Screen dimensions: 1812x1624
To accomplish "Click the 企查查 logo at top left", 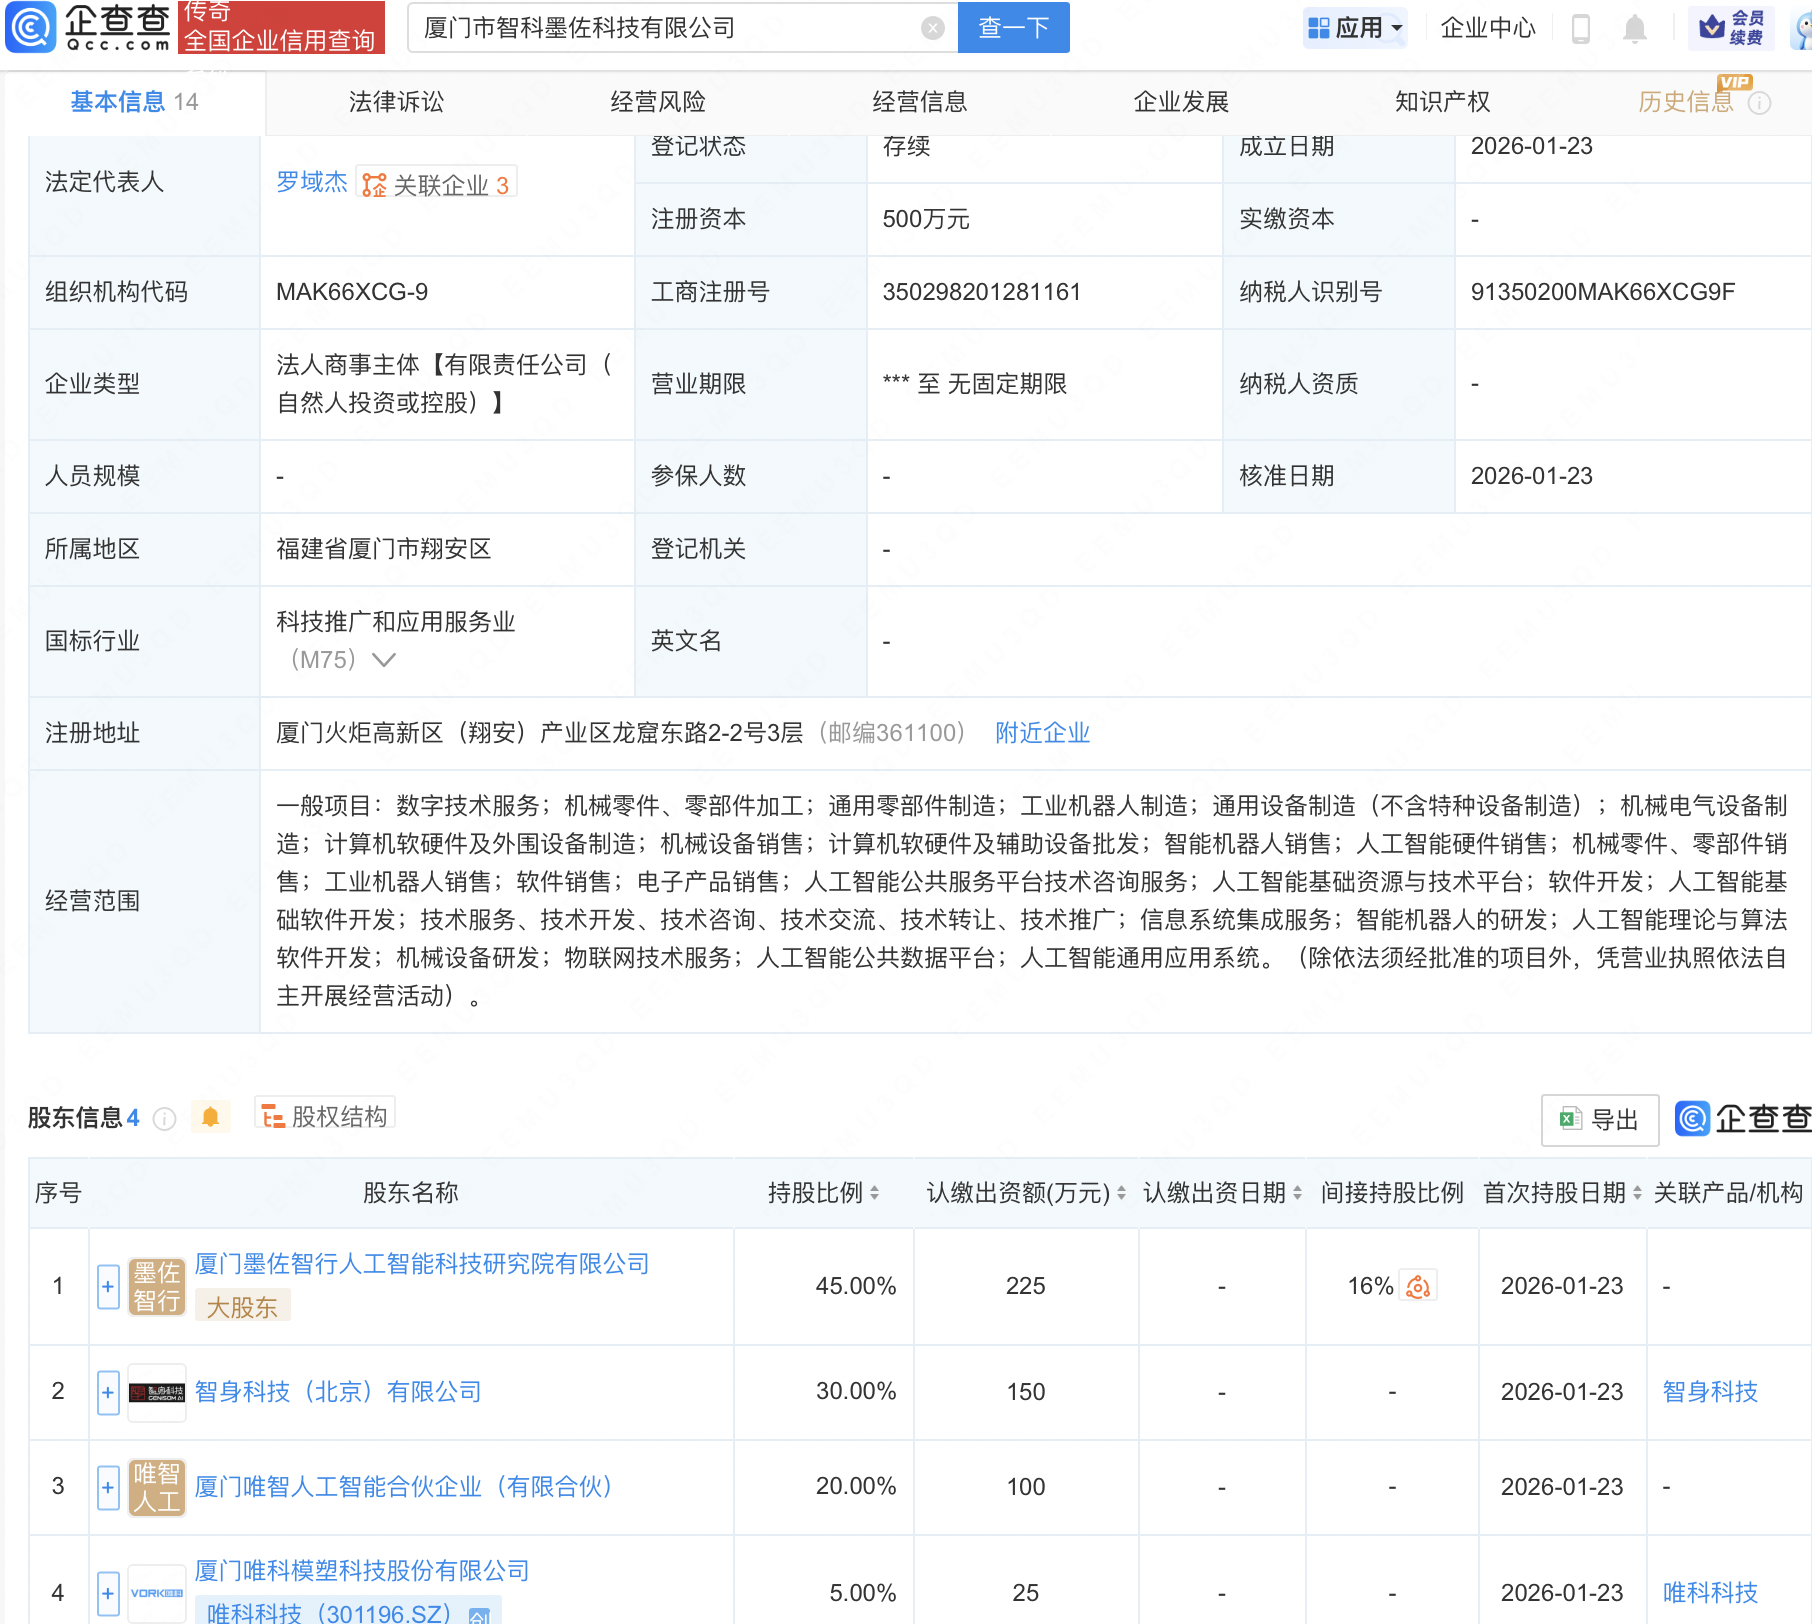I will pyautogui.click(x=85, y=27).
